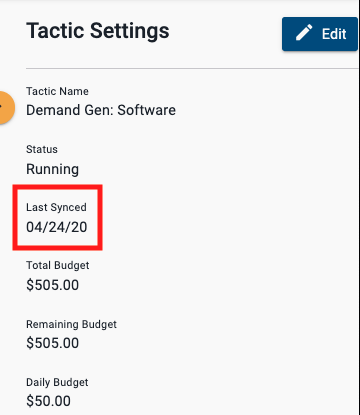The image size is (360, 415).
Task: Select the $505.00 under Total Budget
Action: (53, 285)
